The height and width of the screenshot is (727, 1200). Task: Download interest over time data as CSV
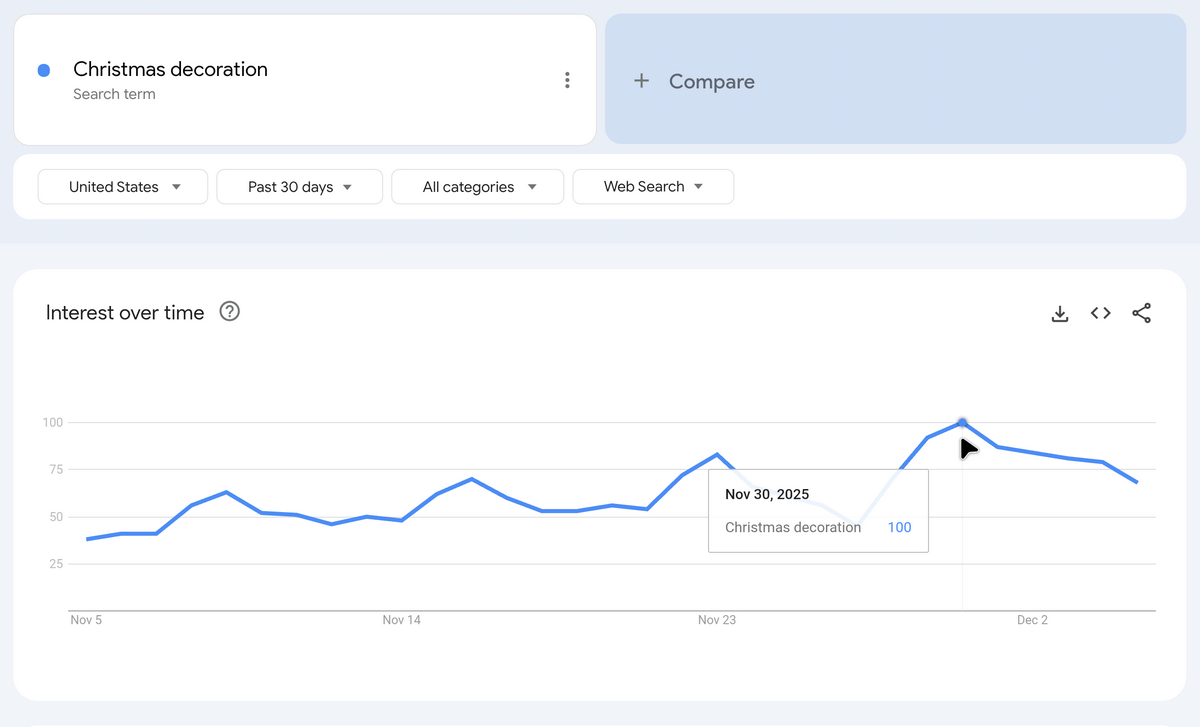[x=1059, y=313]
